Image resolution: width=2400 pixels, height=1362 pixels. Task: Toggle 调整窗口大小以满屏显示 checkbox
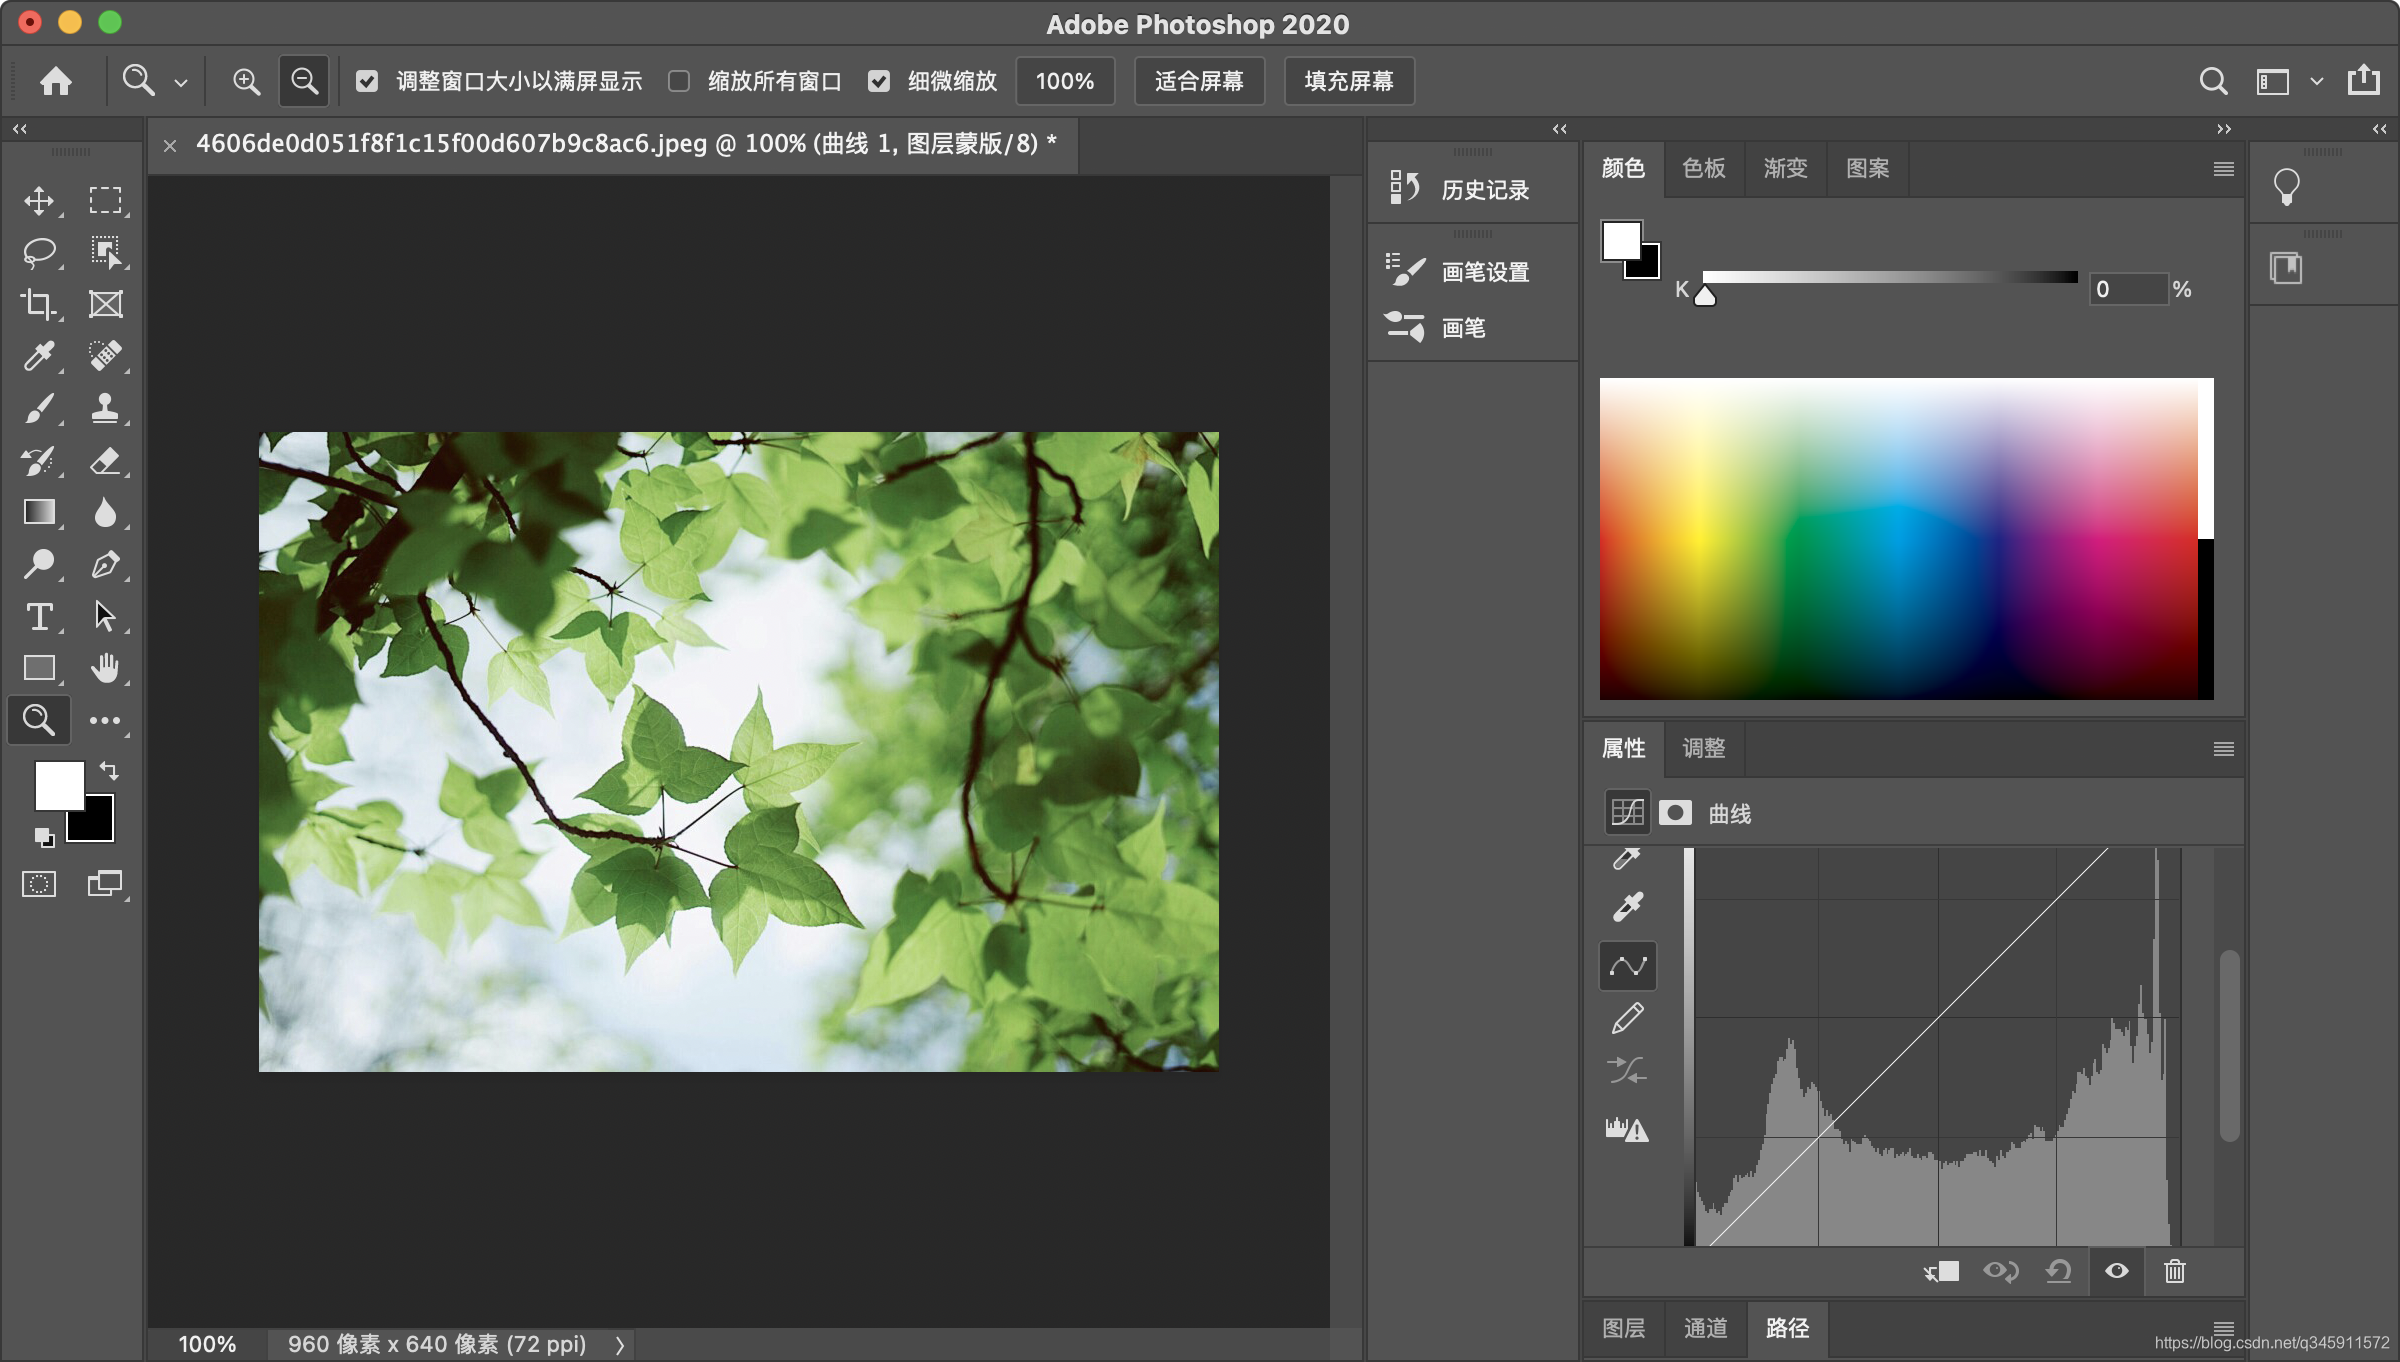pyautogui.click(x=367, y=81)
